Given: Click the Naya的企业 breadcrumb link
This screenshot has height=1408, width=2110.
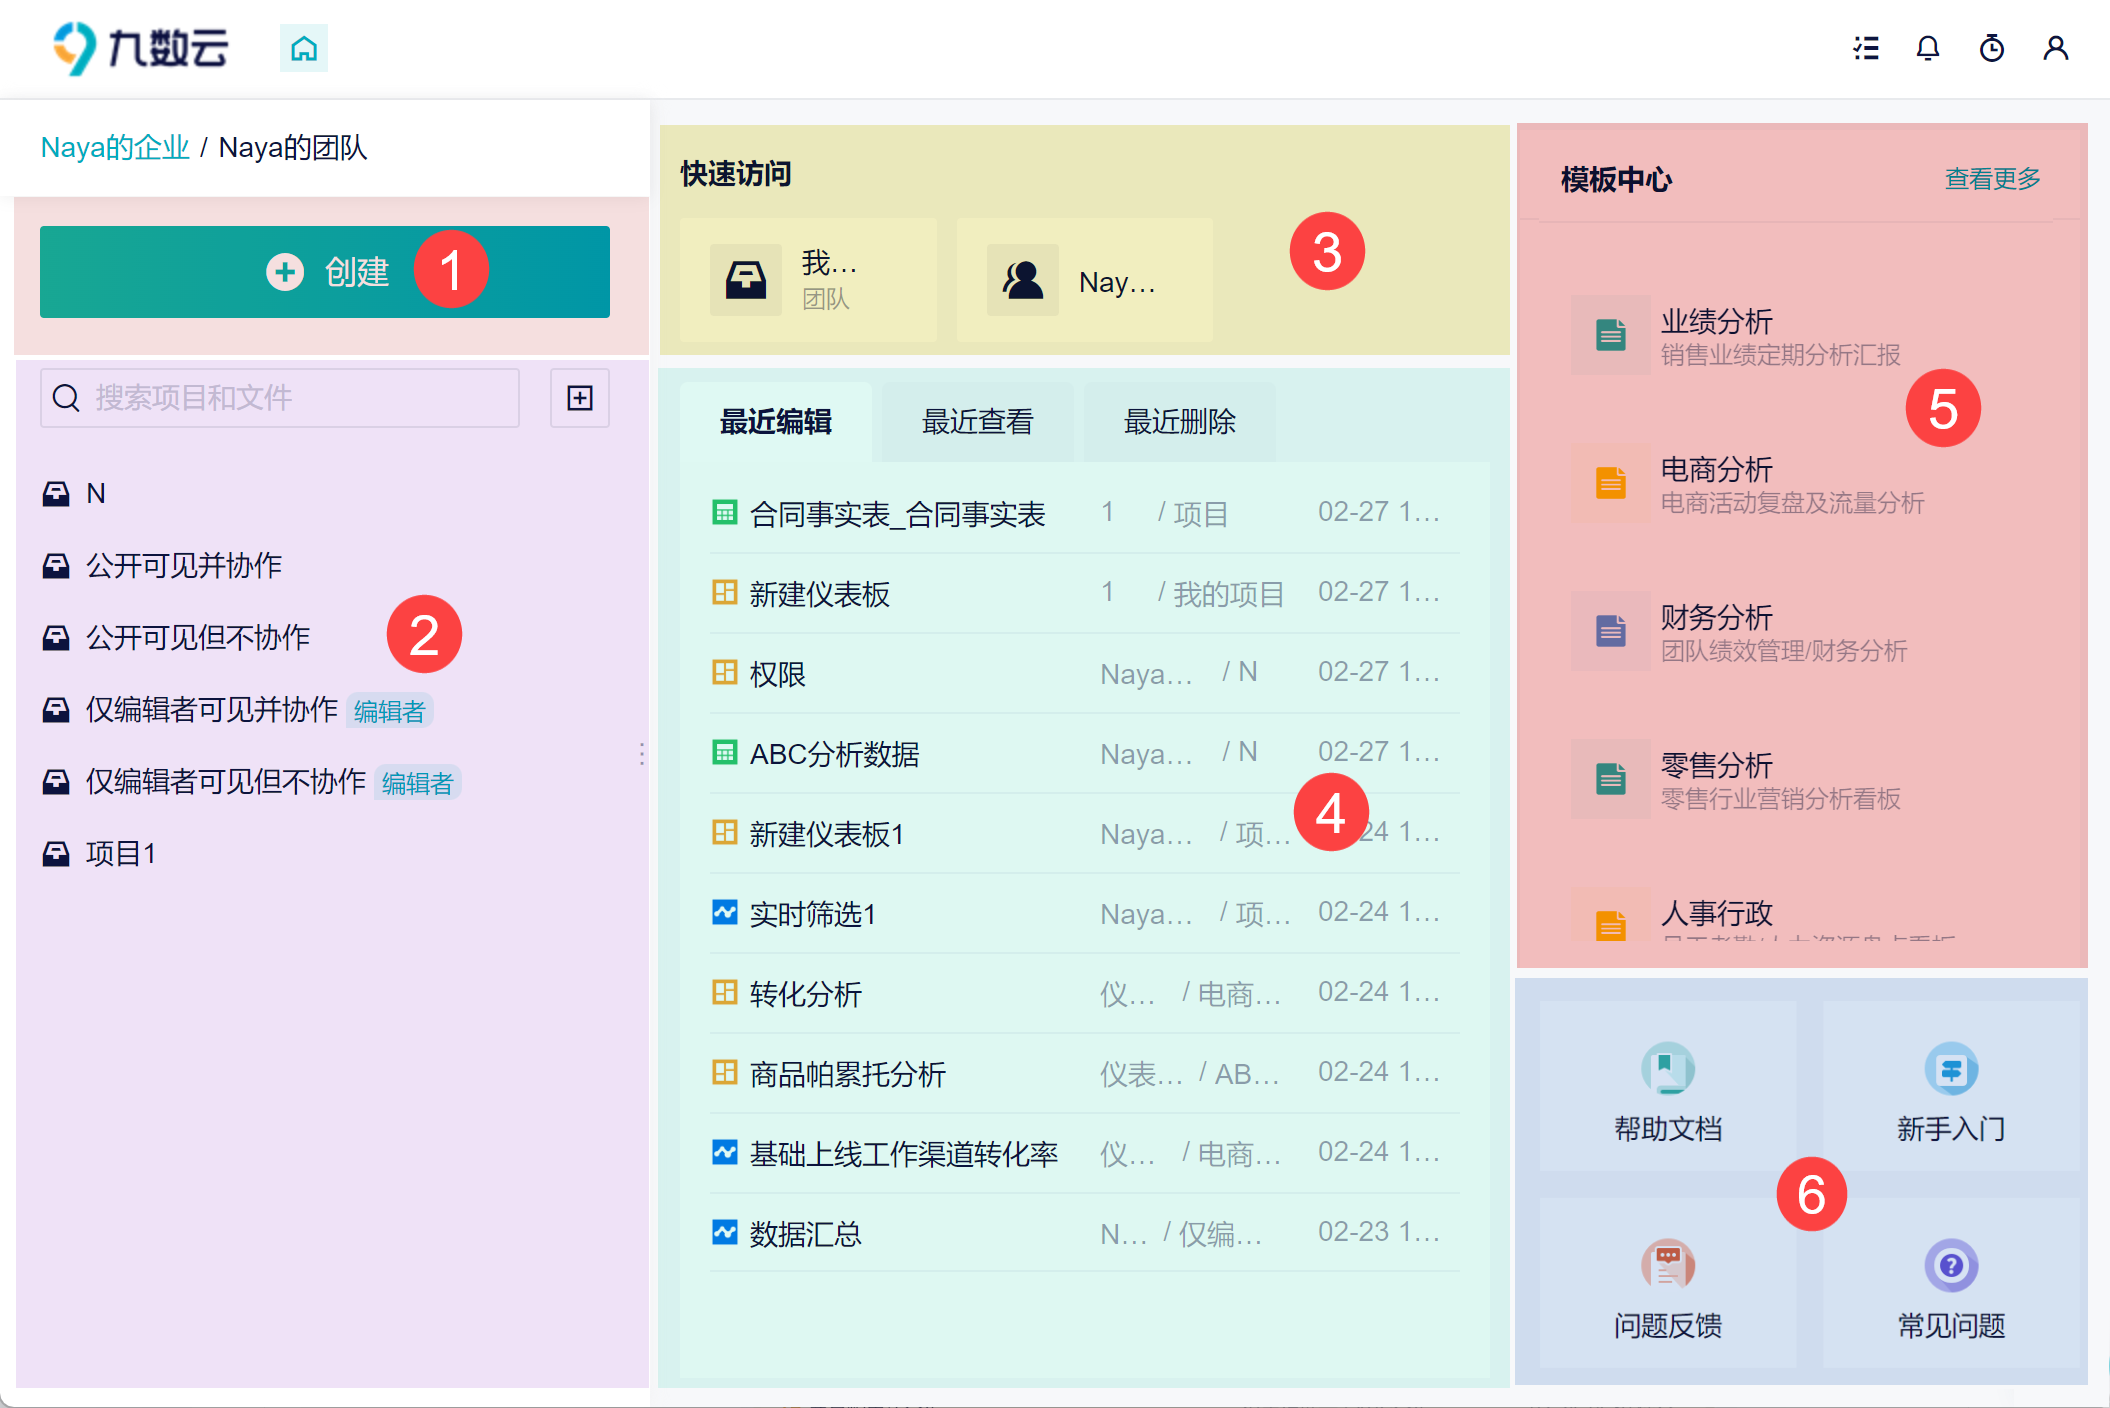Looking at the screenshot, I should pyautogui.click(x=115, y=148).
